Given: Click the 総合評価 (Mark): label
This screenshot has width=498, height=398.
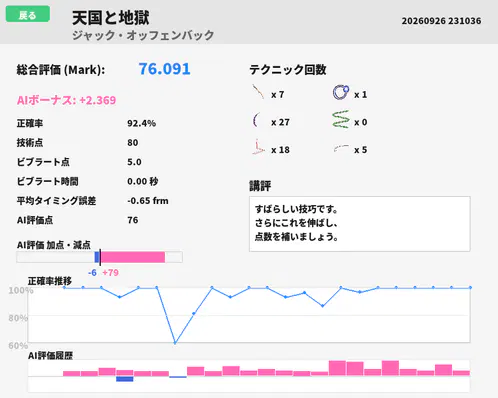Looking at the screenshot, I should tap(61, 70).
